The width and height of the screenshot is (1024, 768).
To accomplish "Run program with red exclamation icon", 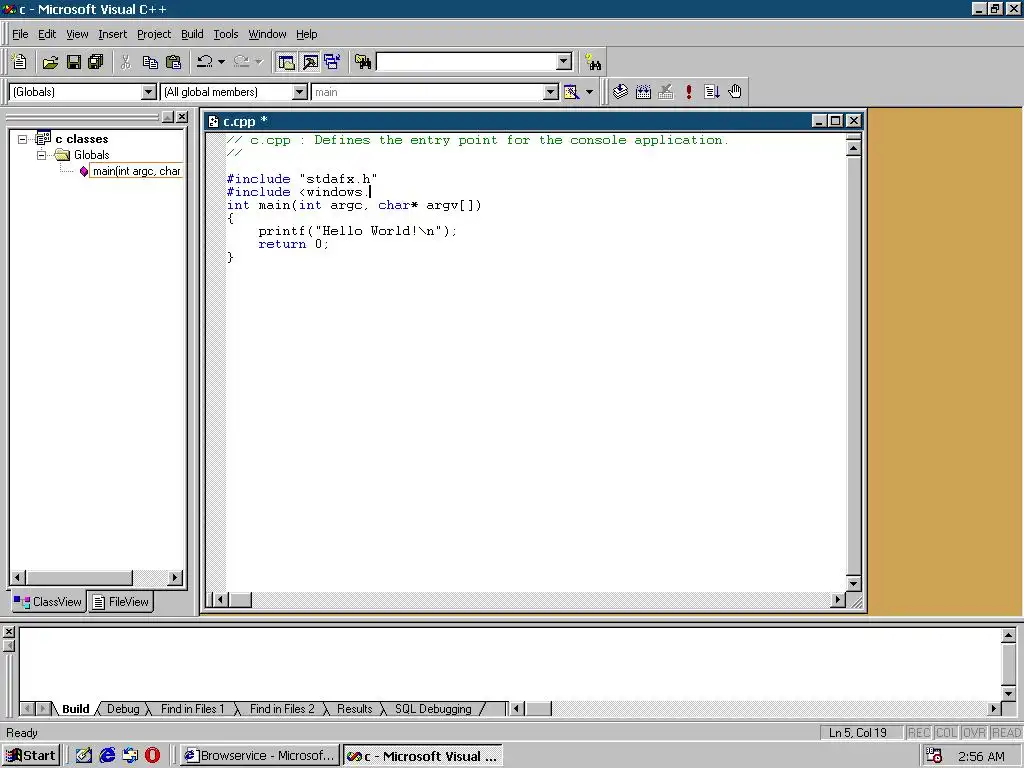I will coord(689,91).
